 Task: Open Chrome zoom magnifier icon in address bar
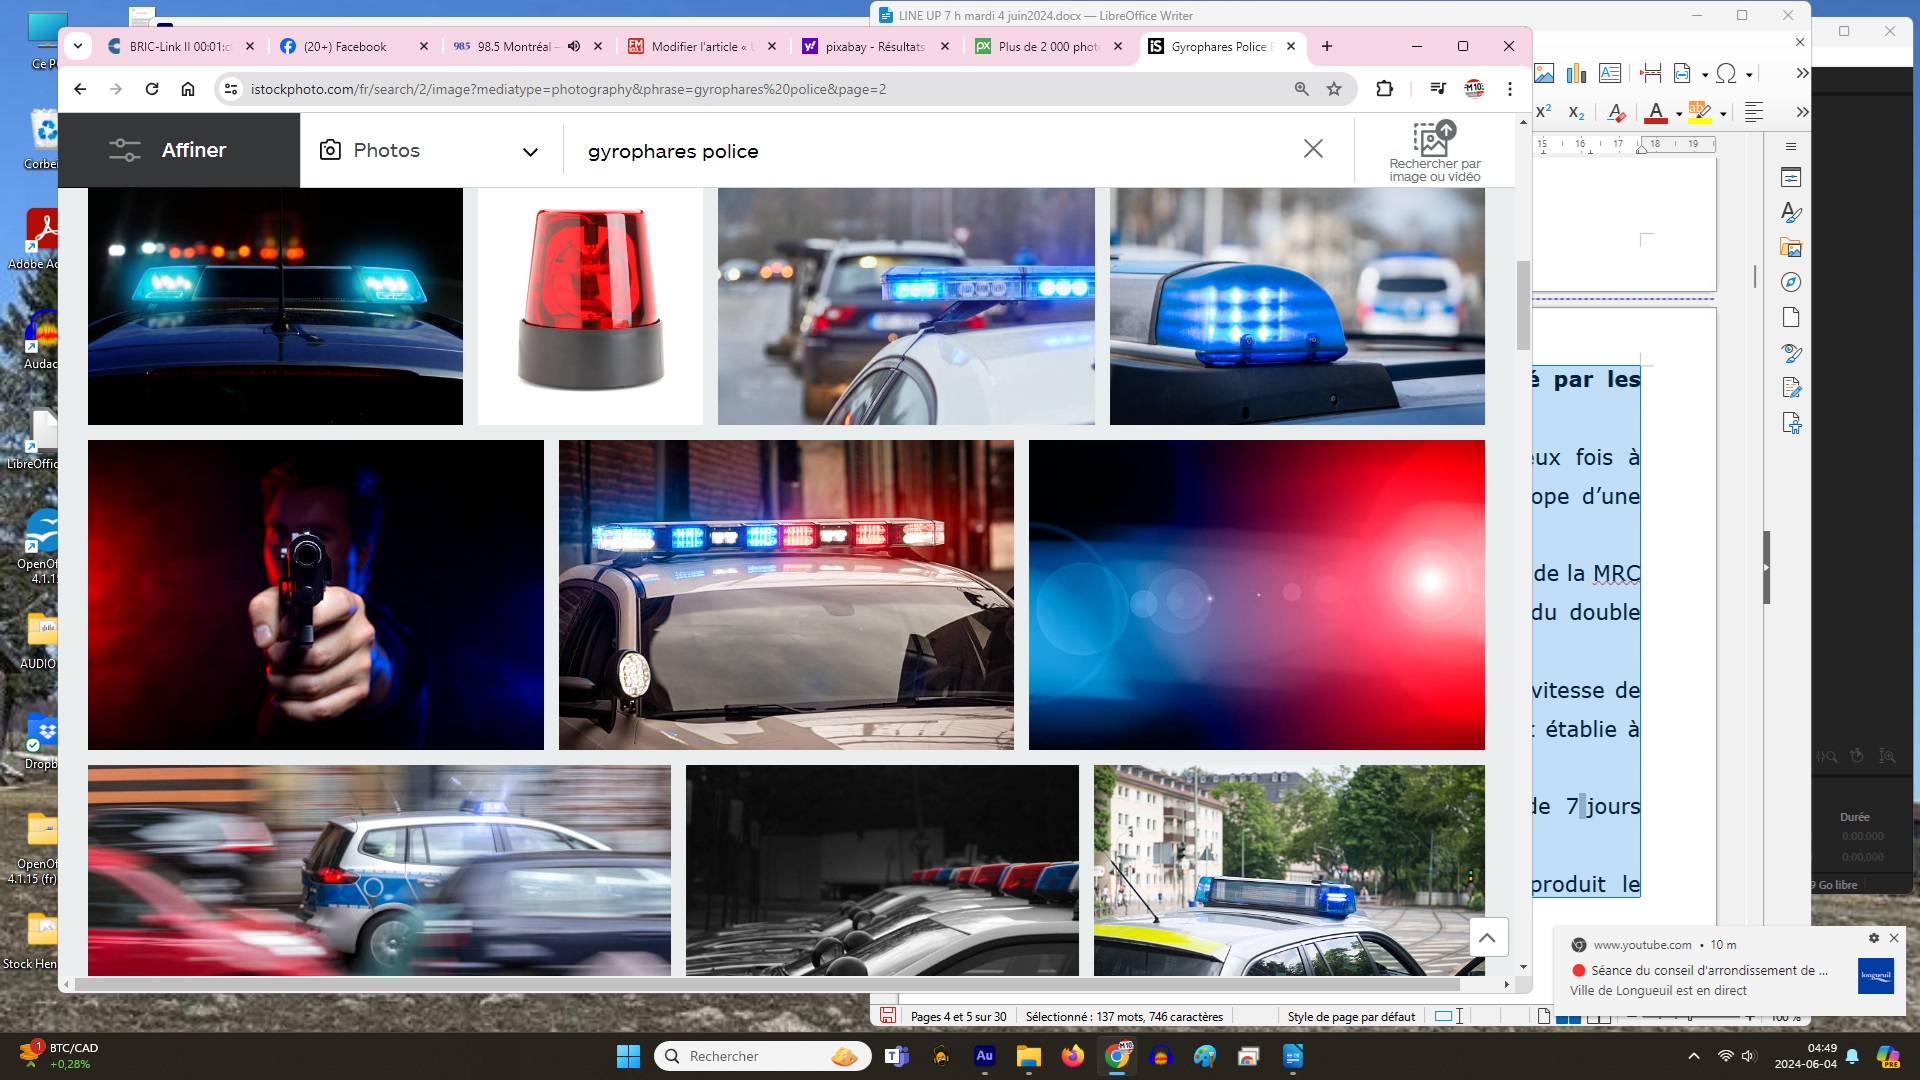point(1301,89)
